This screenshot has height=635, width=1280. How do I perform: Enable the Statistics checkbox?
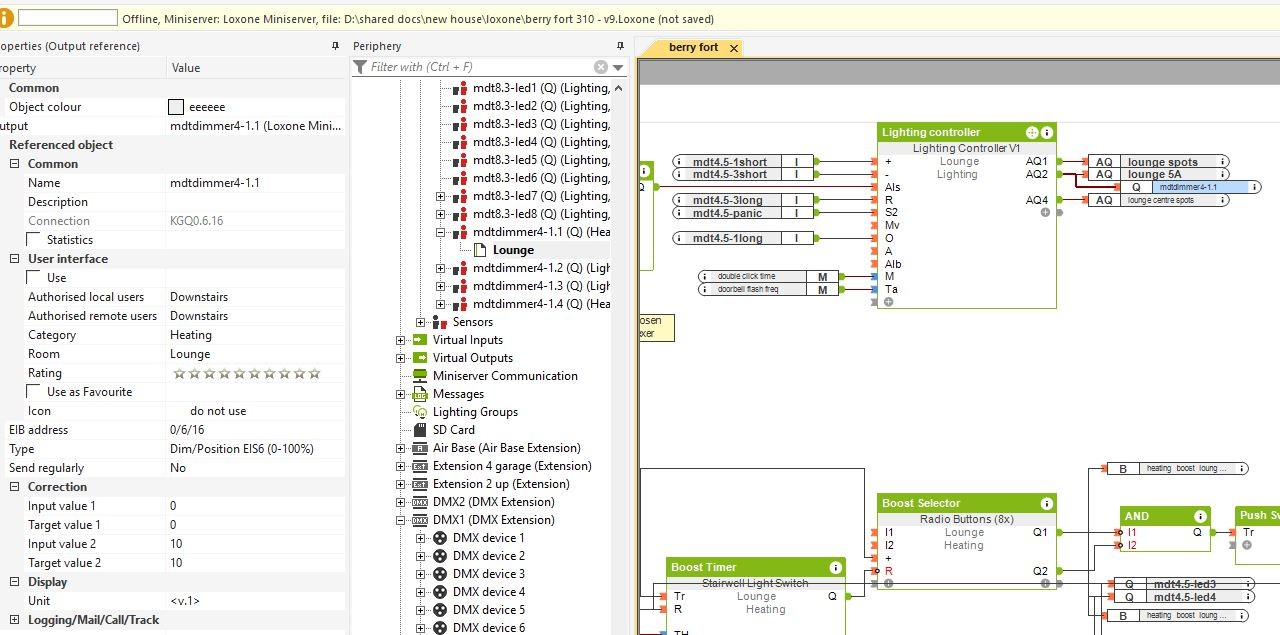point(35,240)
